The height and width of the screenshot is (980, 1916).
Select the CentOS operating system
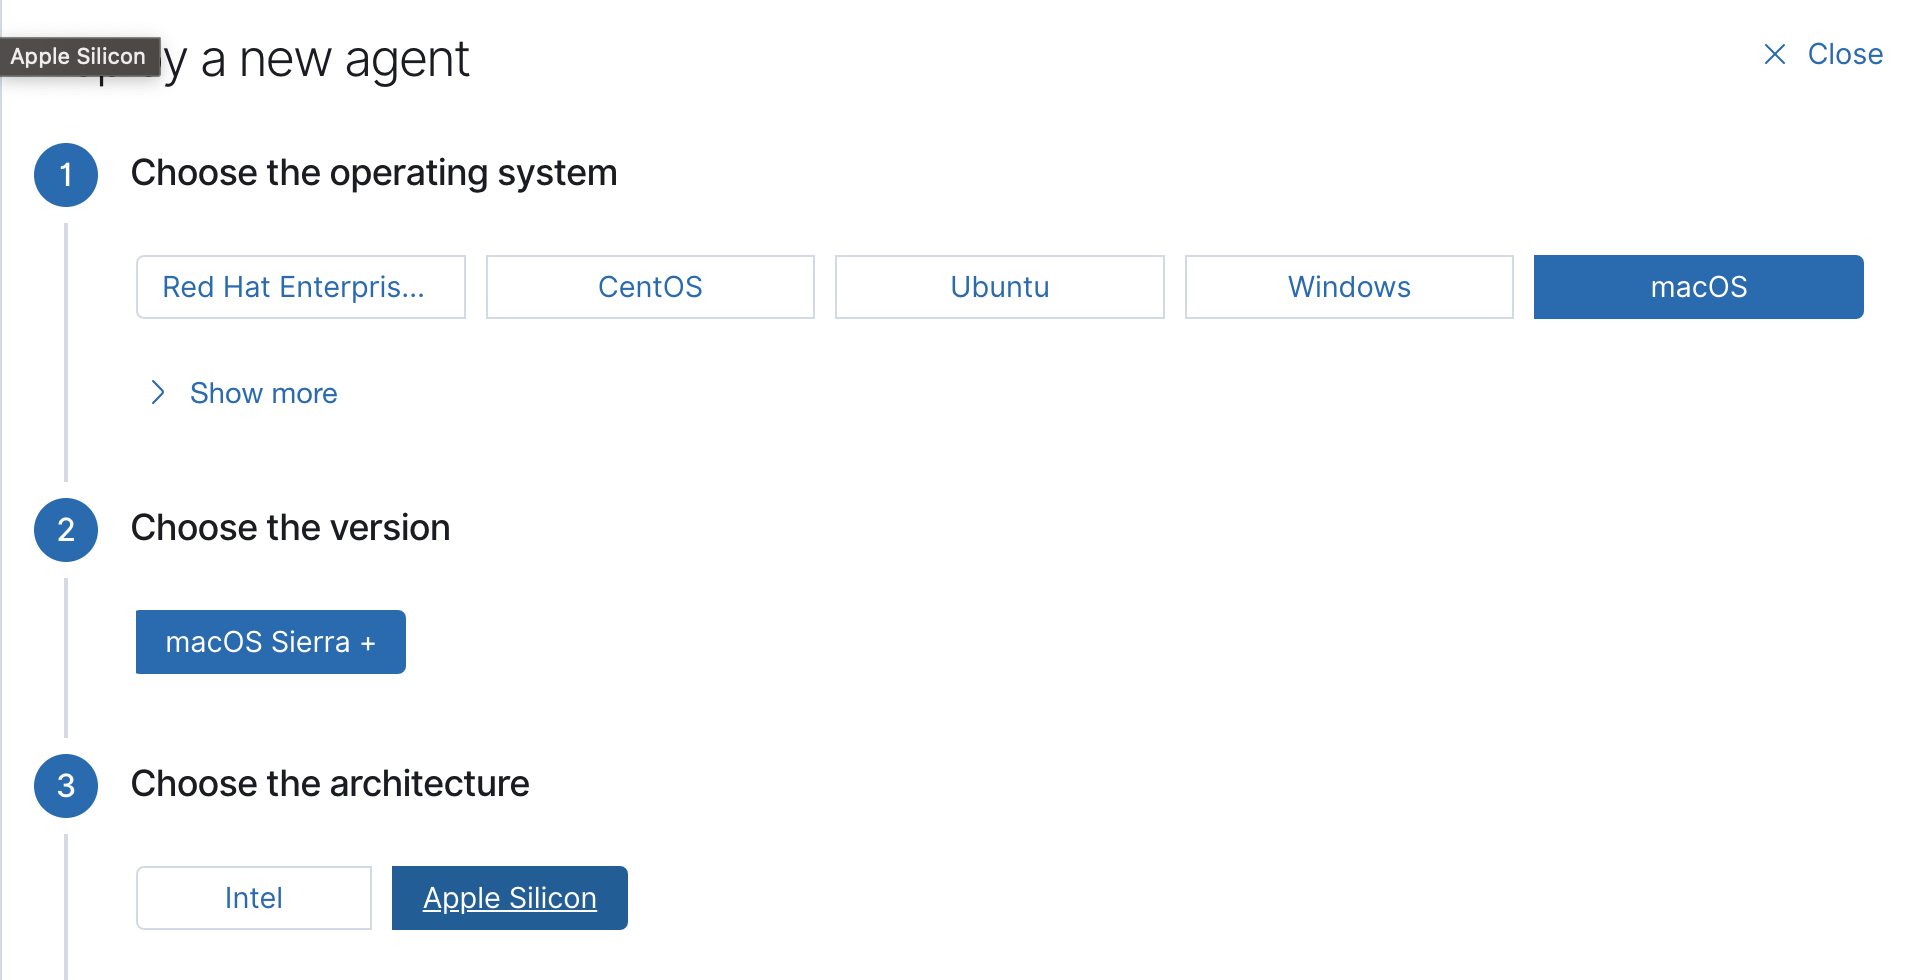click(x=650, y=287)
